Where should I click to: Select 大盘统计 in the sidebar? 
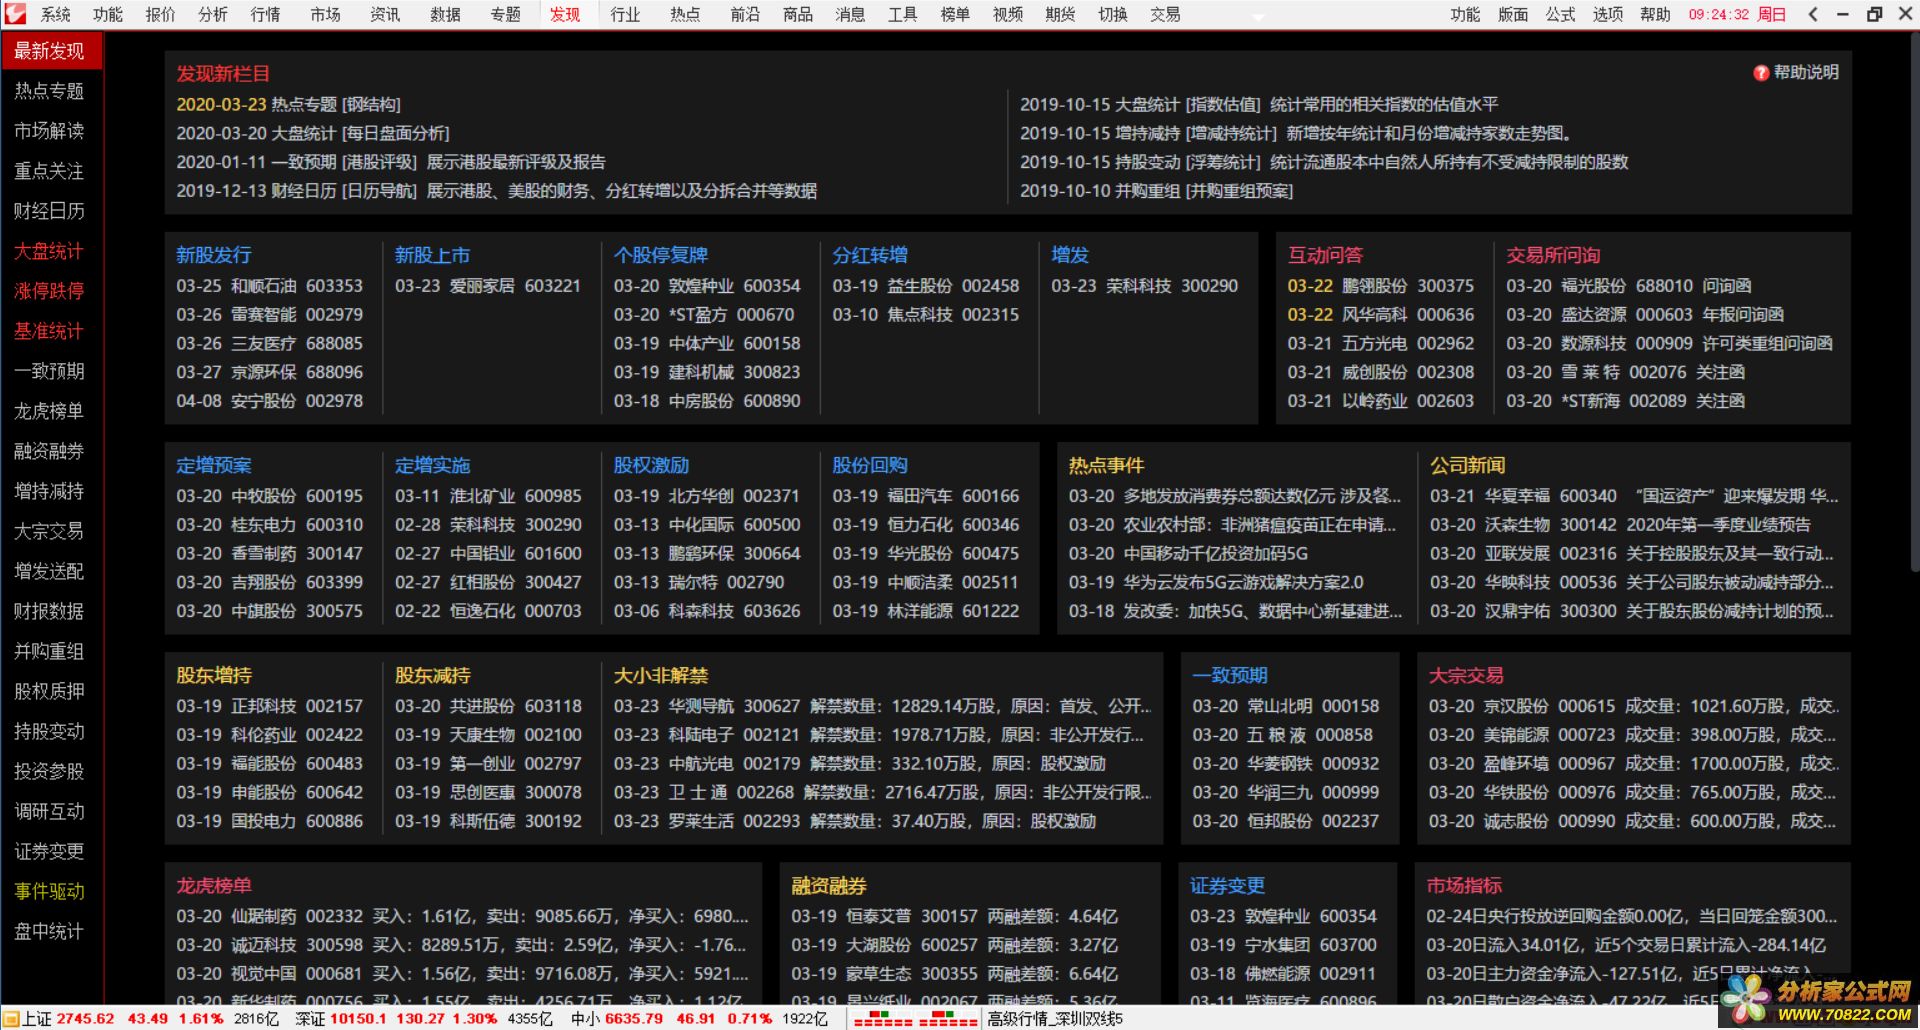(x=49, y=251)
